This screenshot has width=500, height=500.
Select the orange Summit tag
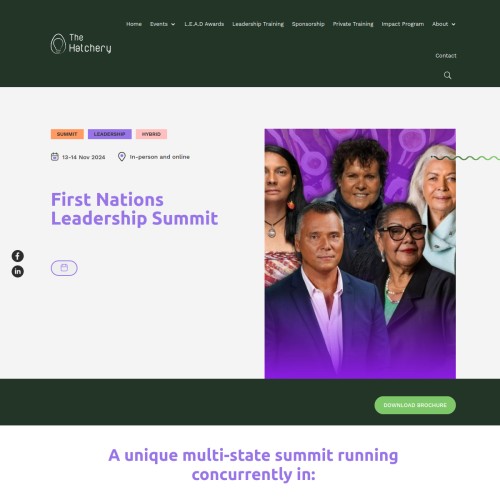(x=67, y=134)
